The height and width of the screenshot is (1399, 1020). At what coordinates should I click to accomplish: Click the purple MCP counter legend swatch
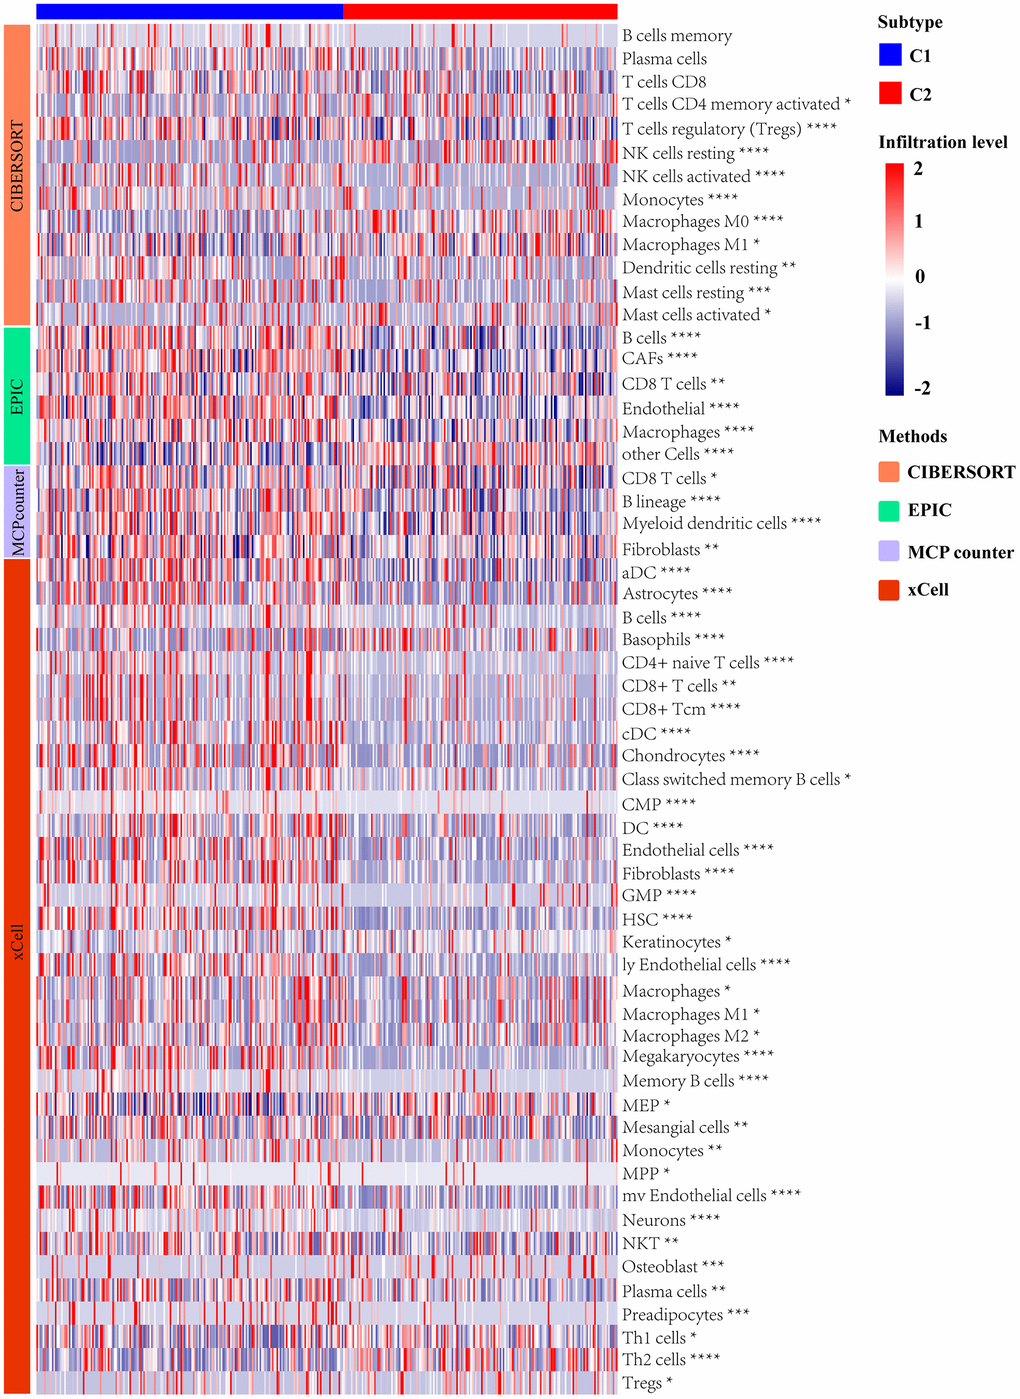[x=889, y=551]
